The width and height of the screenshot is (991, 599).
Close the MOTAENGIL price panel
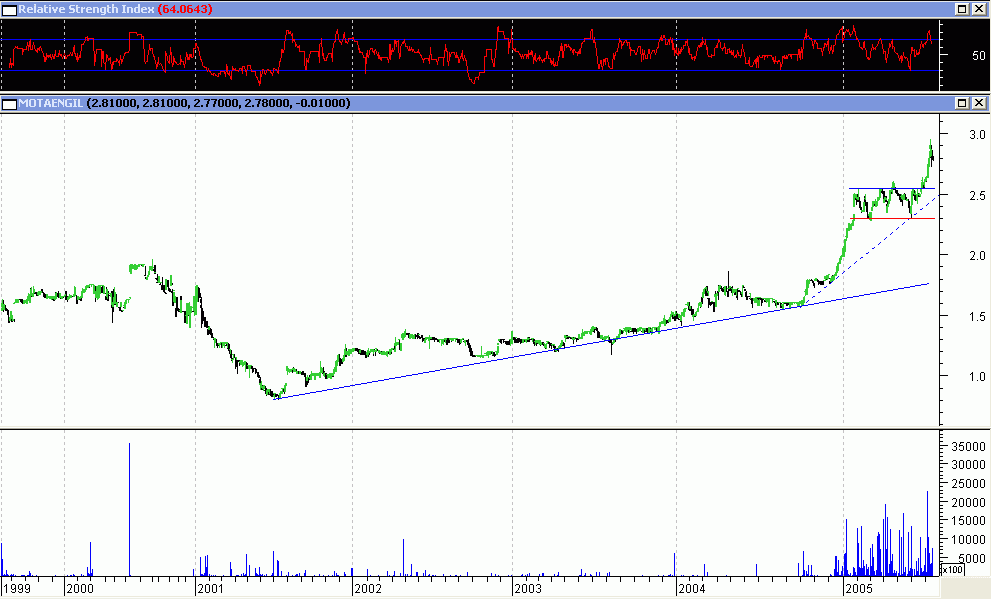coord(978,103)
